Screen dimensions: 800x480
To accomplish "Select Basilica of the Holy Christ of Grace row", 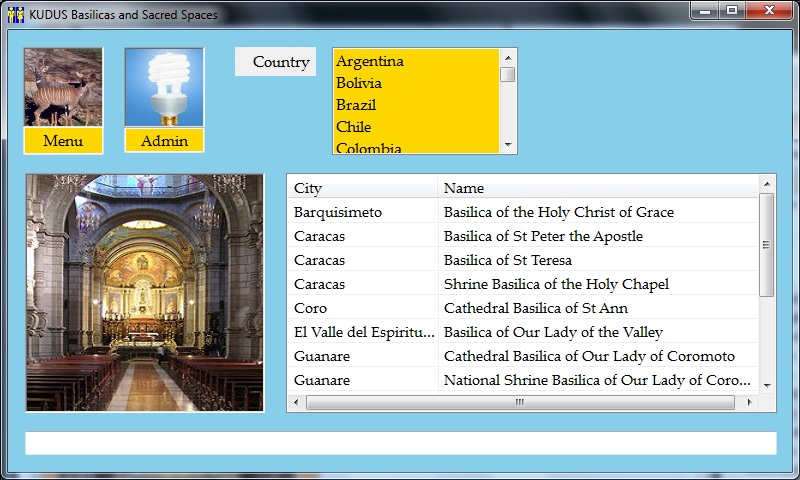I will coord(558,212).
